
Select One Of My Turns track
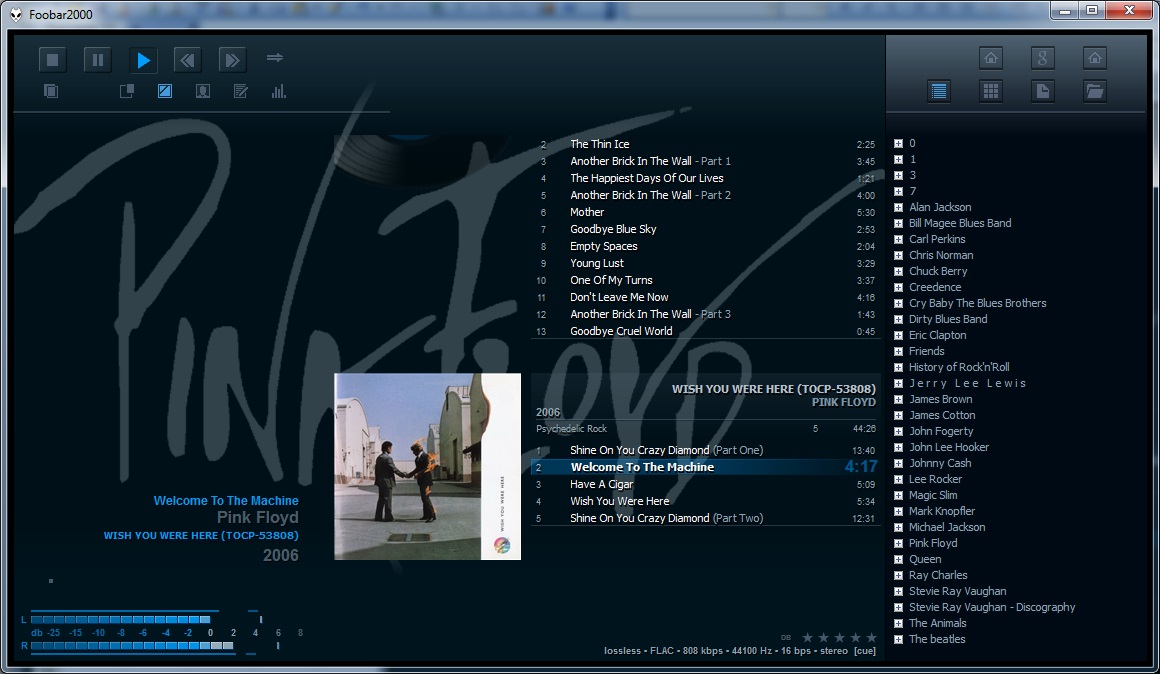[x=705, y=280]
